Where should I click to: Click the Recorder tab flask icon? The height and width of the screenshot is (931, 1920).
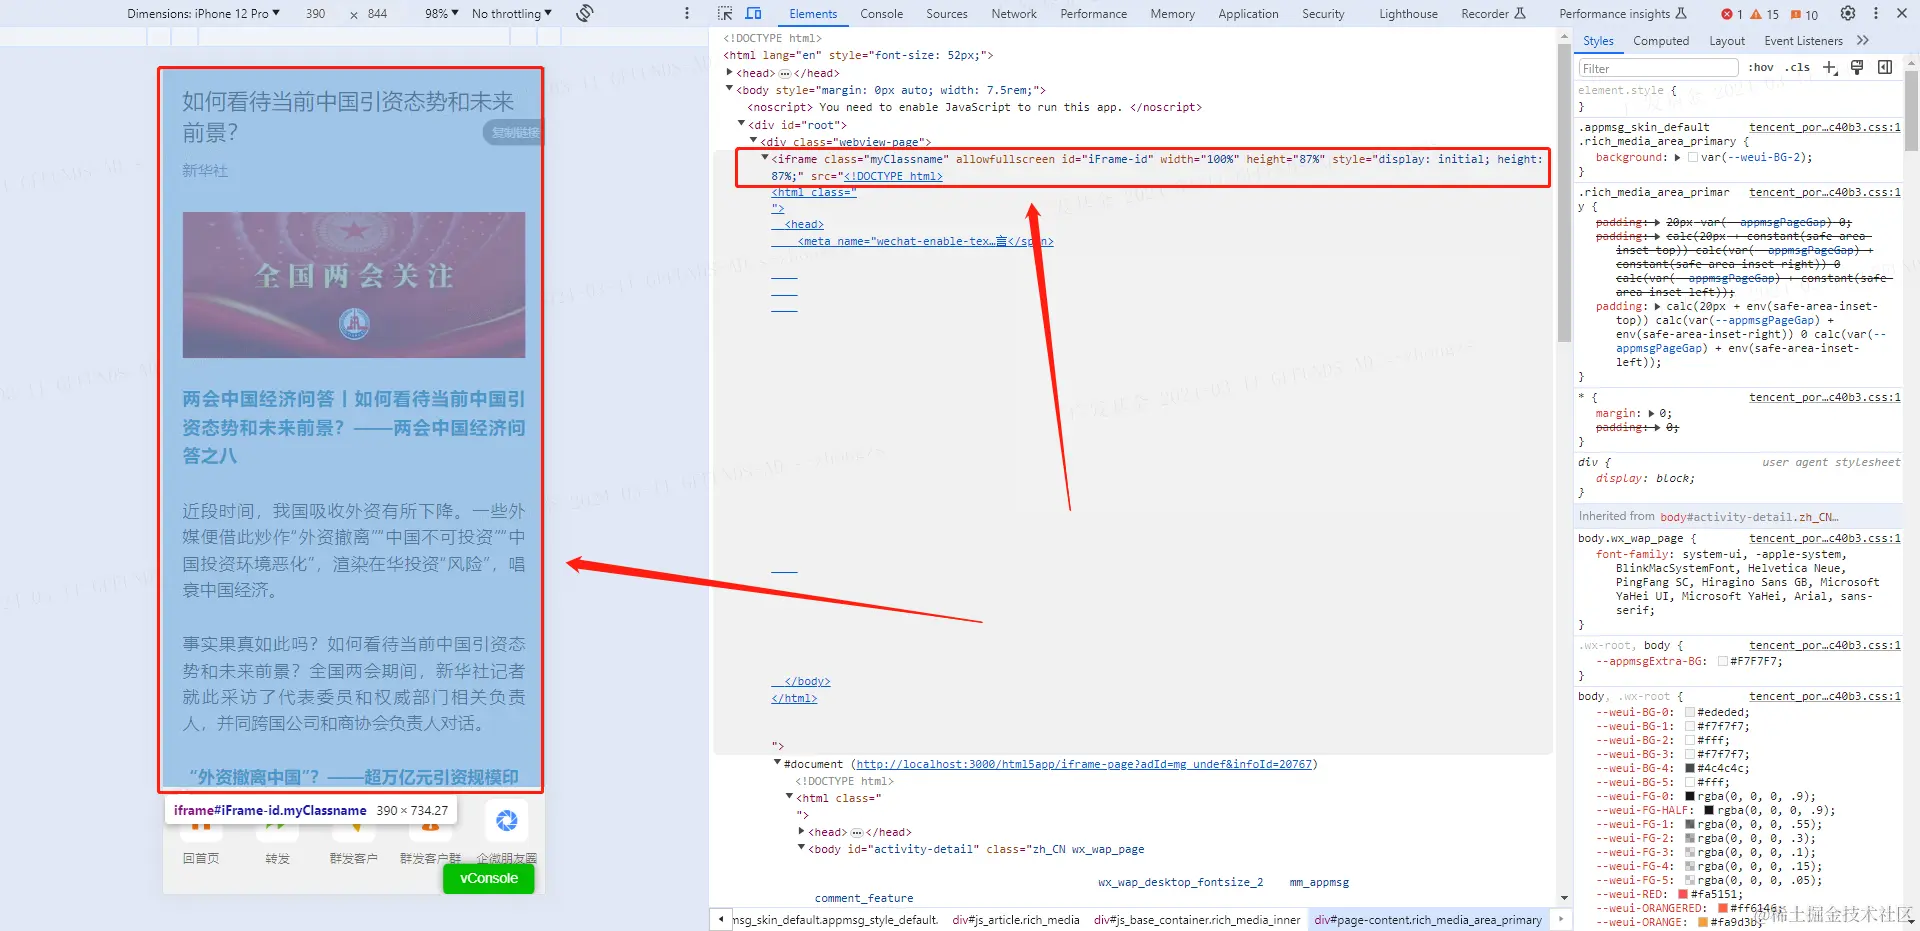click(x=1520, y=13)
